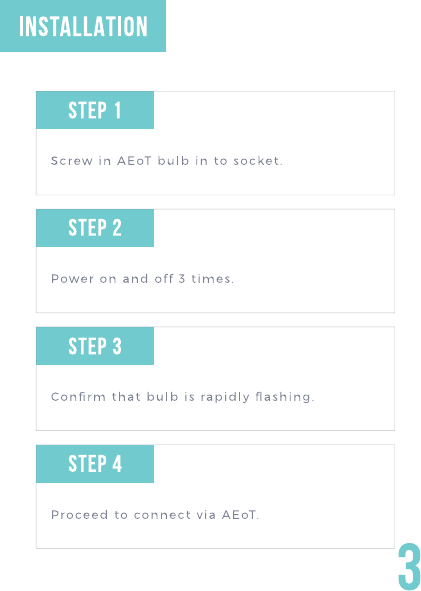This screenshot has height=591, width=421.
Task: Select the STEP 2 label
Action: (x=95, y=228)
